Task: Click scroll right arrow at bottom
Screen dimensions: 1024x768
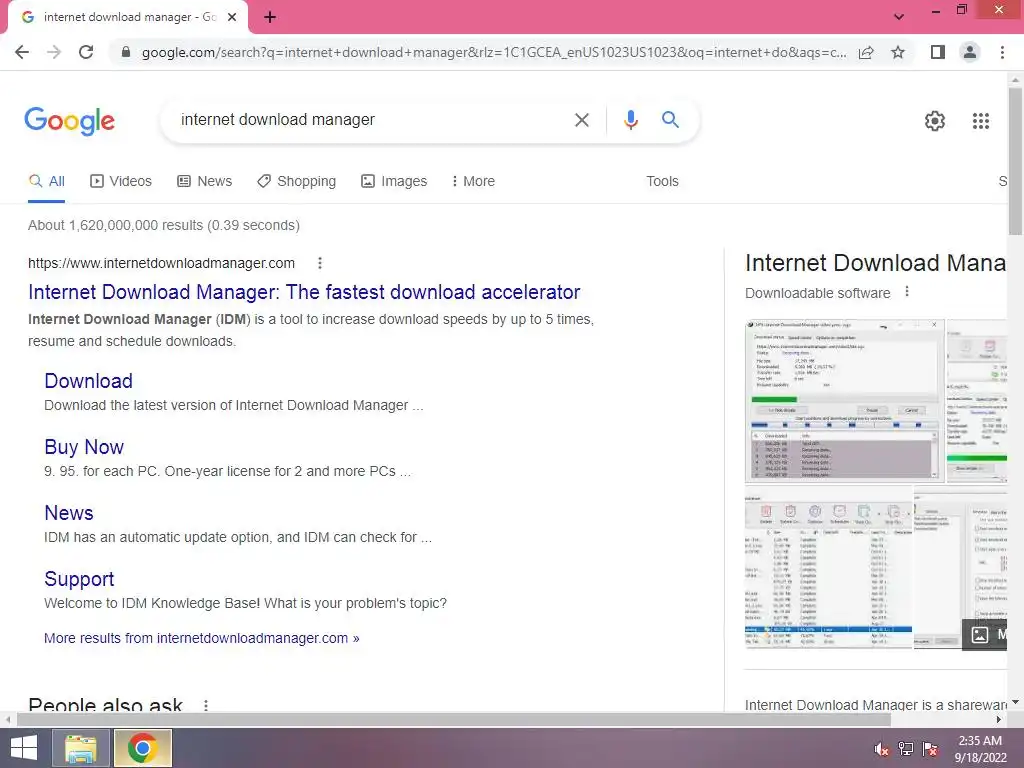Action: (x=999, y=719)
